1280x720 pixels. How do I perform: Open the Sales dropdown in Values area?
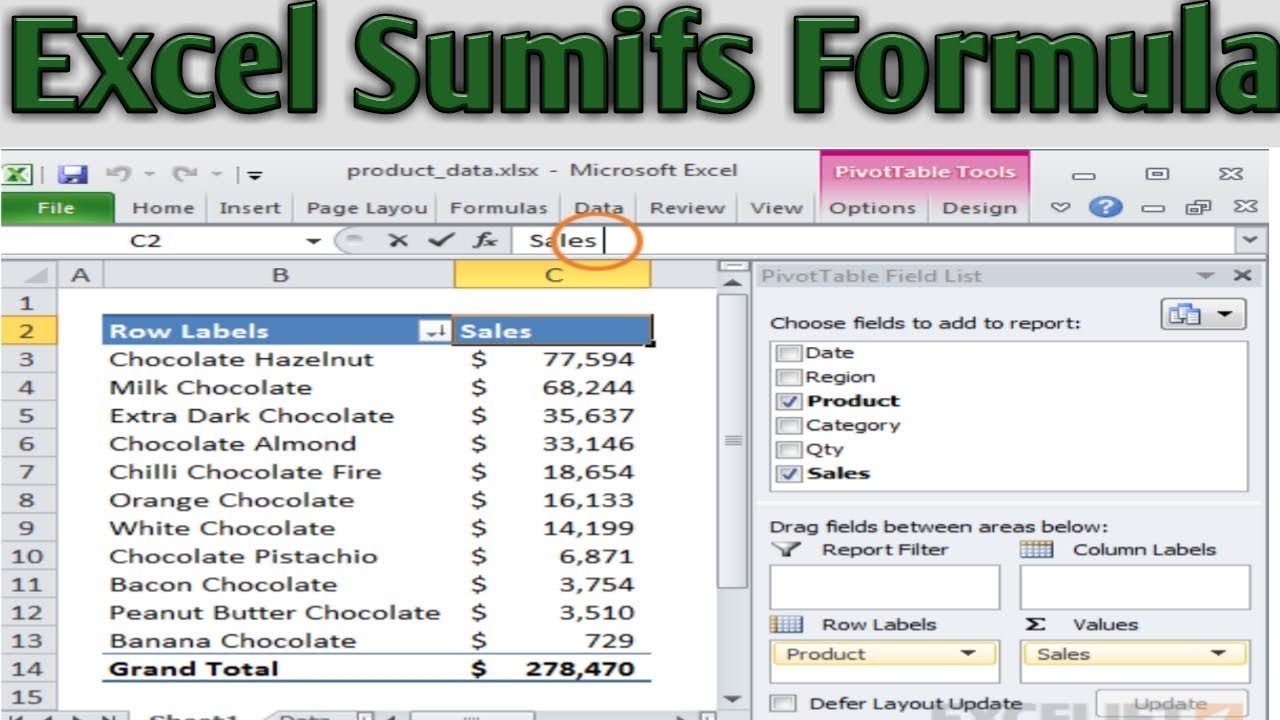[x=1218, y=654]
